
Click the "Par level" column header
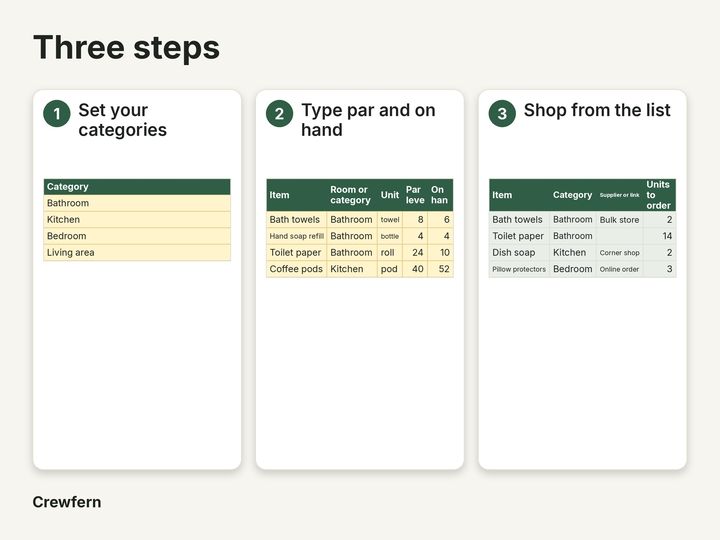pos(415,195)
